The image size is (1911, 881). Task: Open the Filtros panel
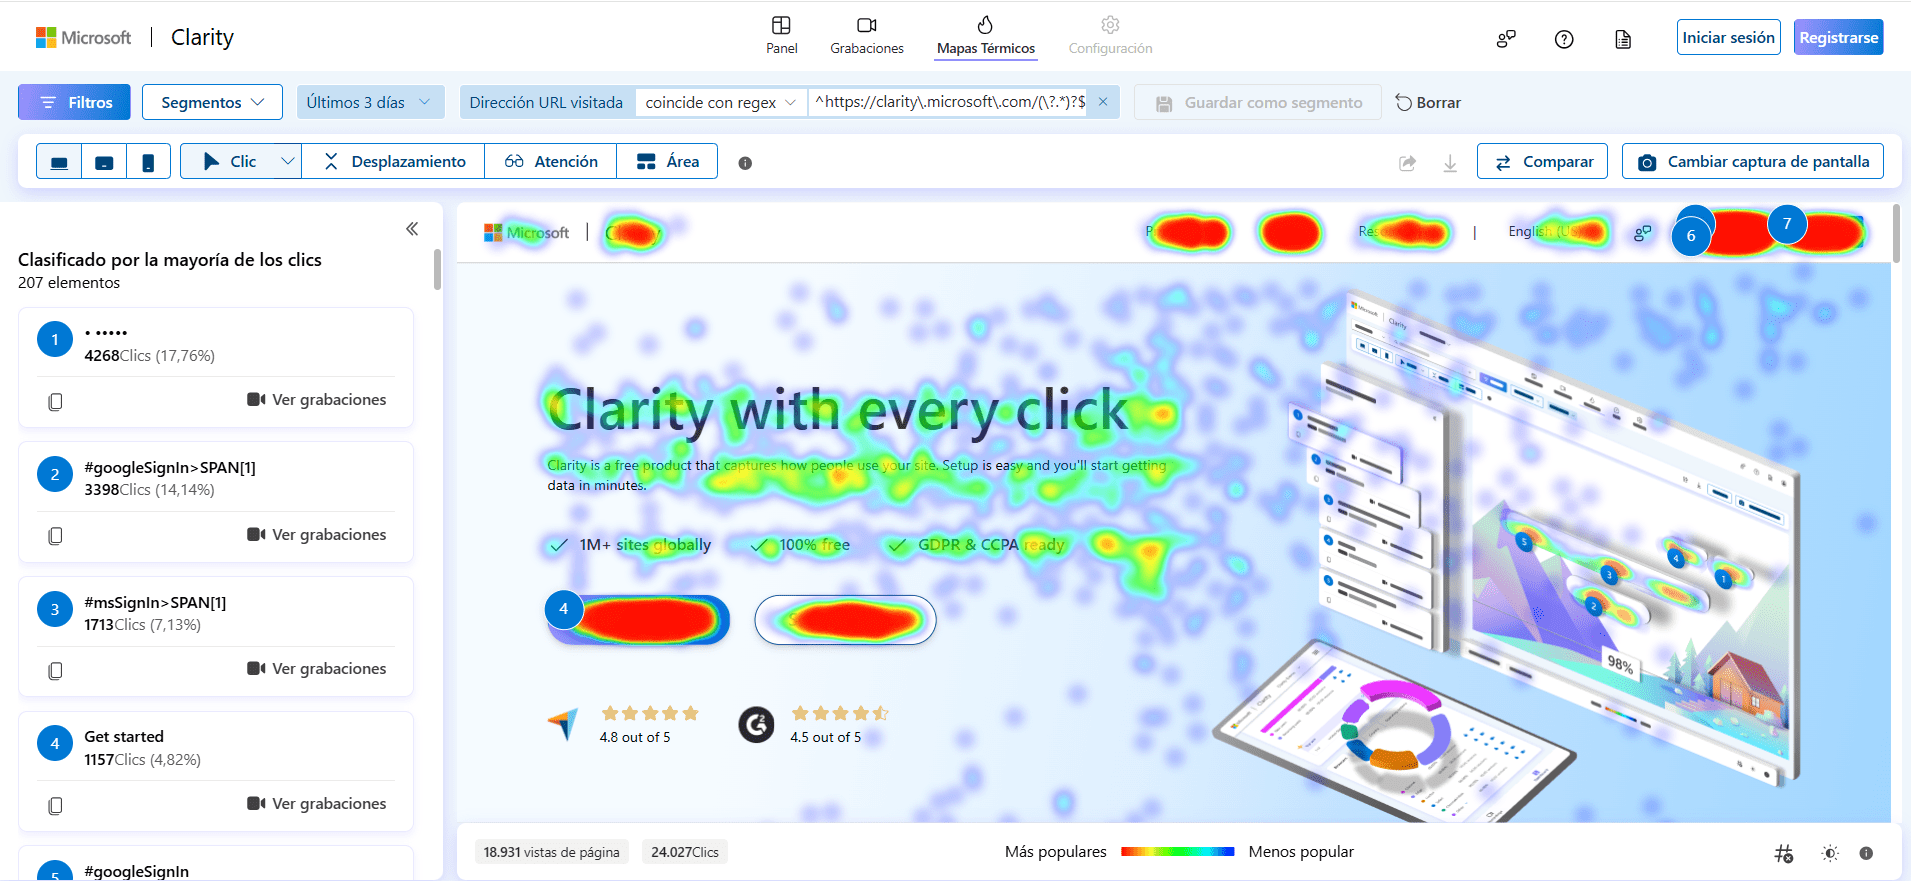(x=74, y=102)
